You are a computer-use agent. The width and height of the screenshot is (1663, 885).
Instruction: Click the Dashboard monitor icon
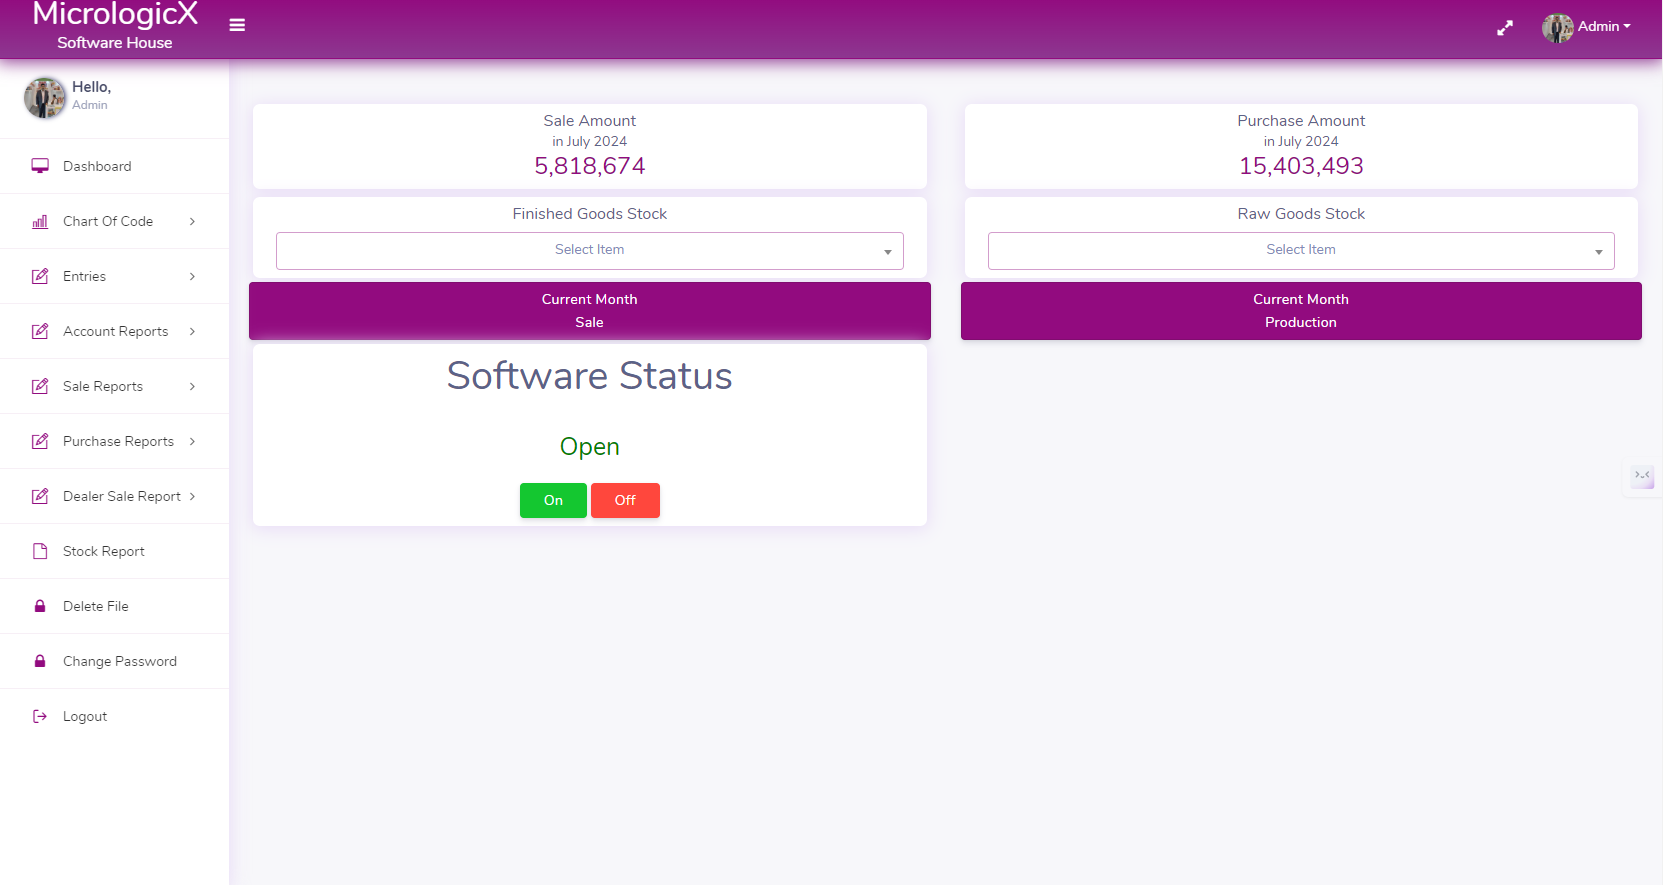pos(40,166)
